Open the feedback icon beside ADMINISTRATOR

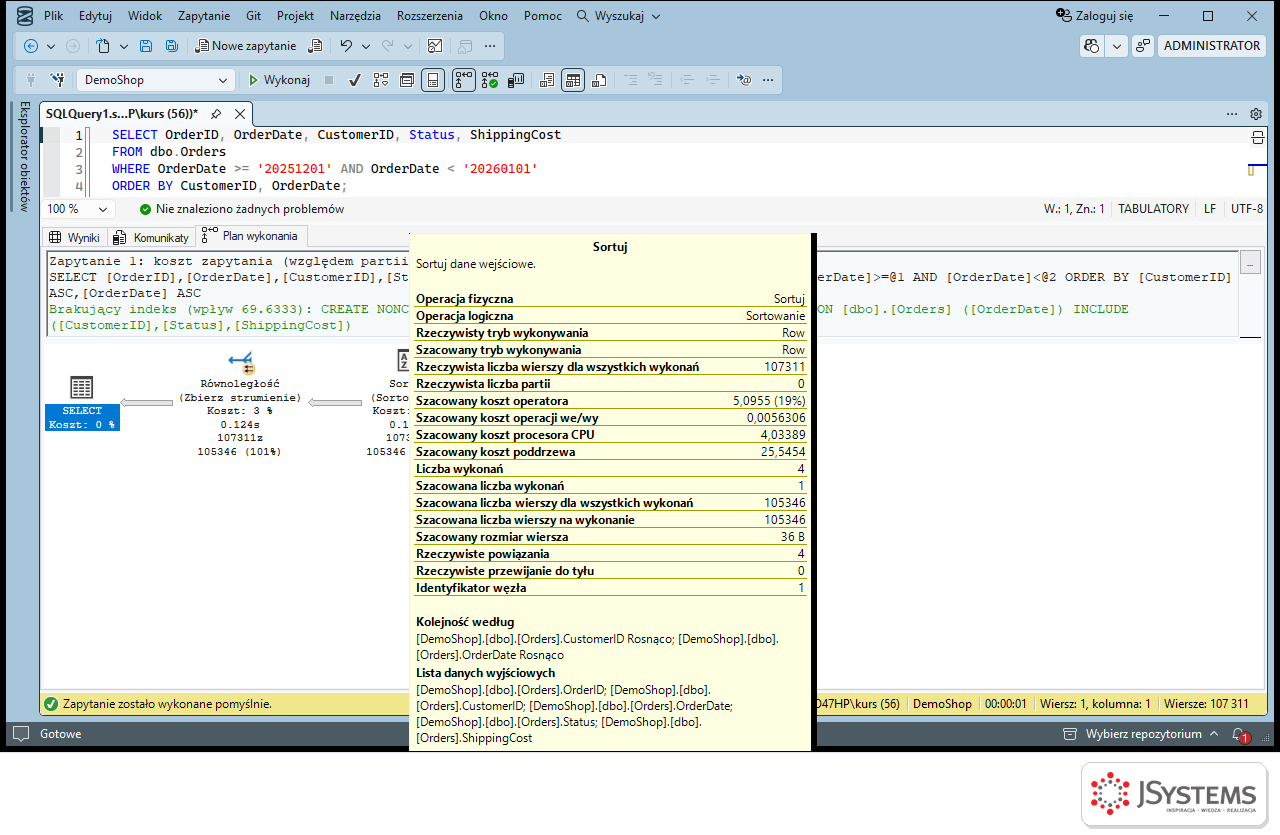coord(1143,46)
